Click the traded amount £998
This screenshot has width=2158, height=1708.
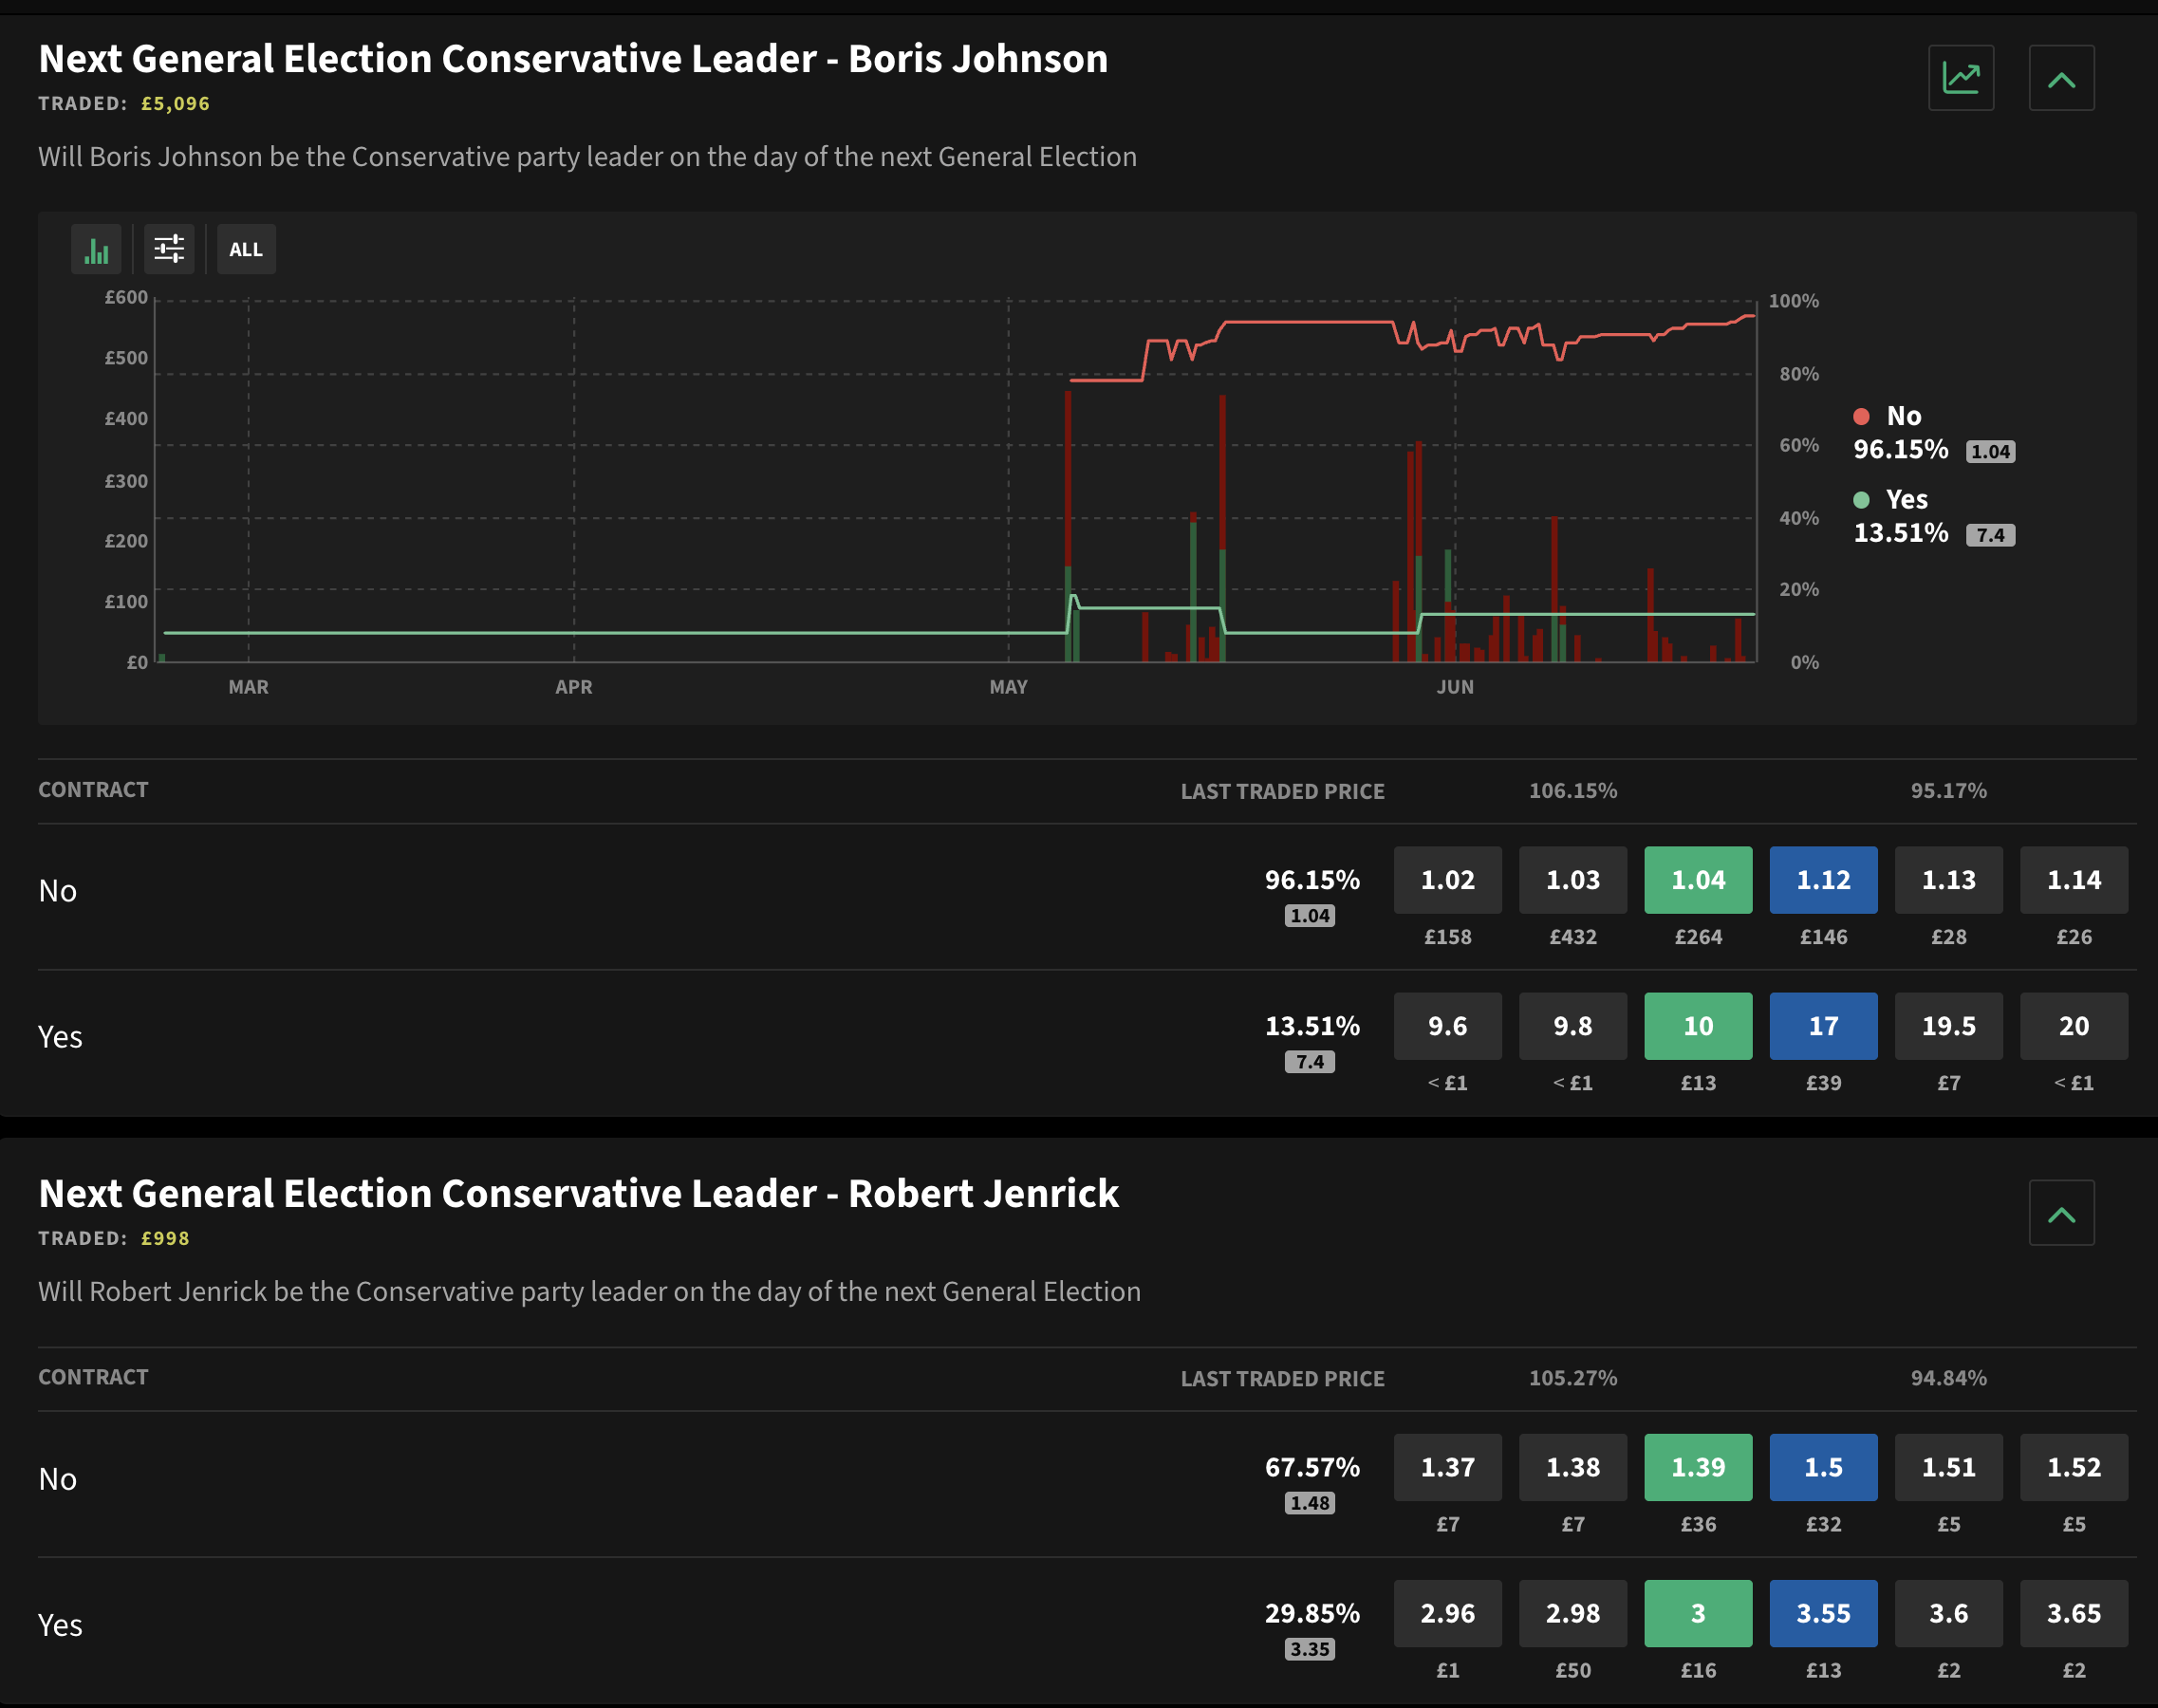pos(165,1239)
